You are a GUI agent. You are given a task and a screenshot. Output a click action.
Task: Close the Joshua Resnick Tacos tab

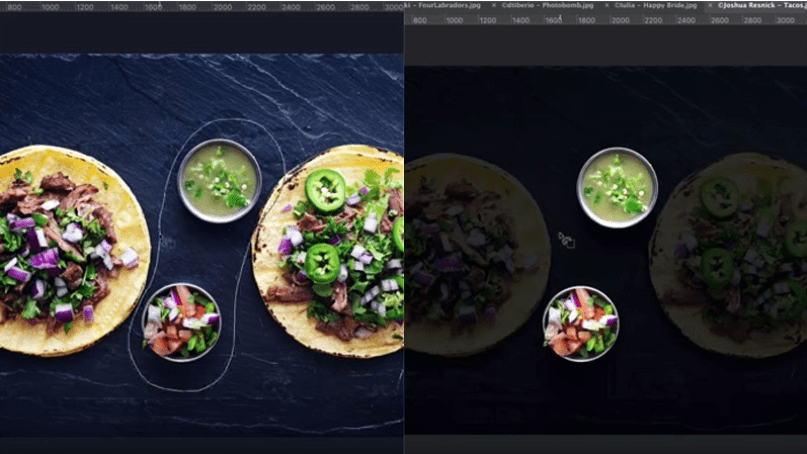pos(712,5)
